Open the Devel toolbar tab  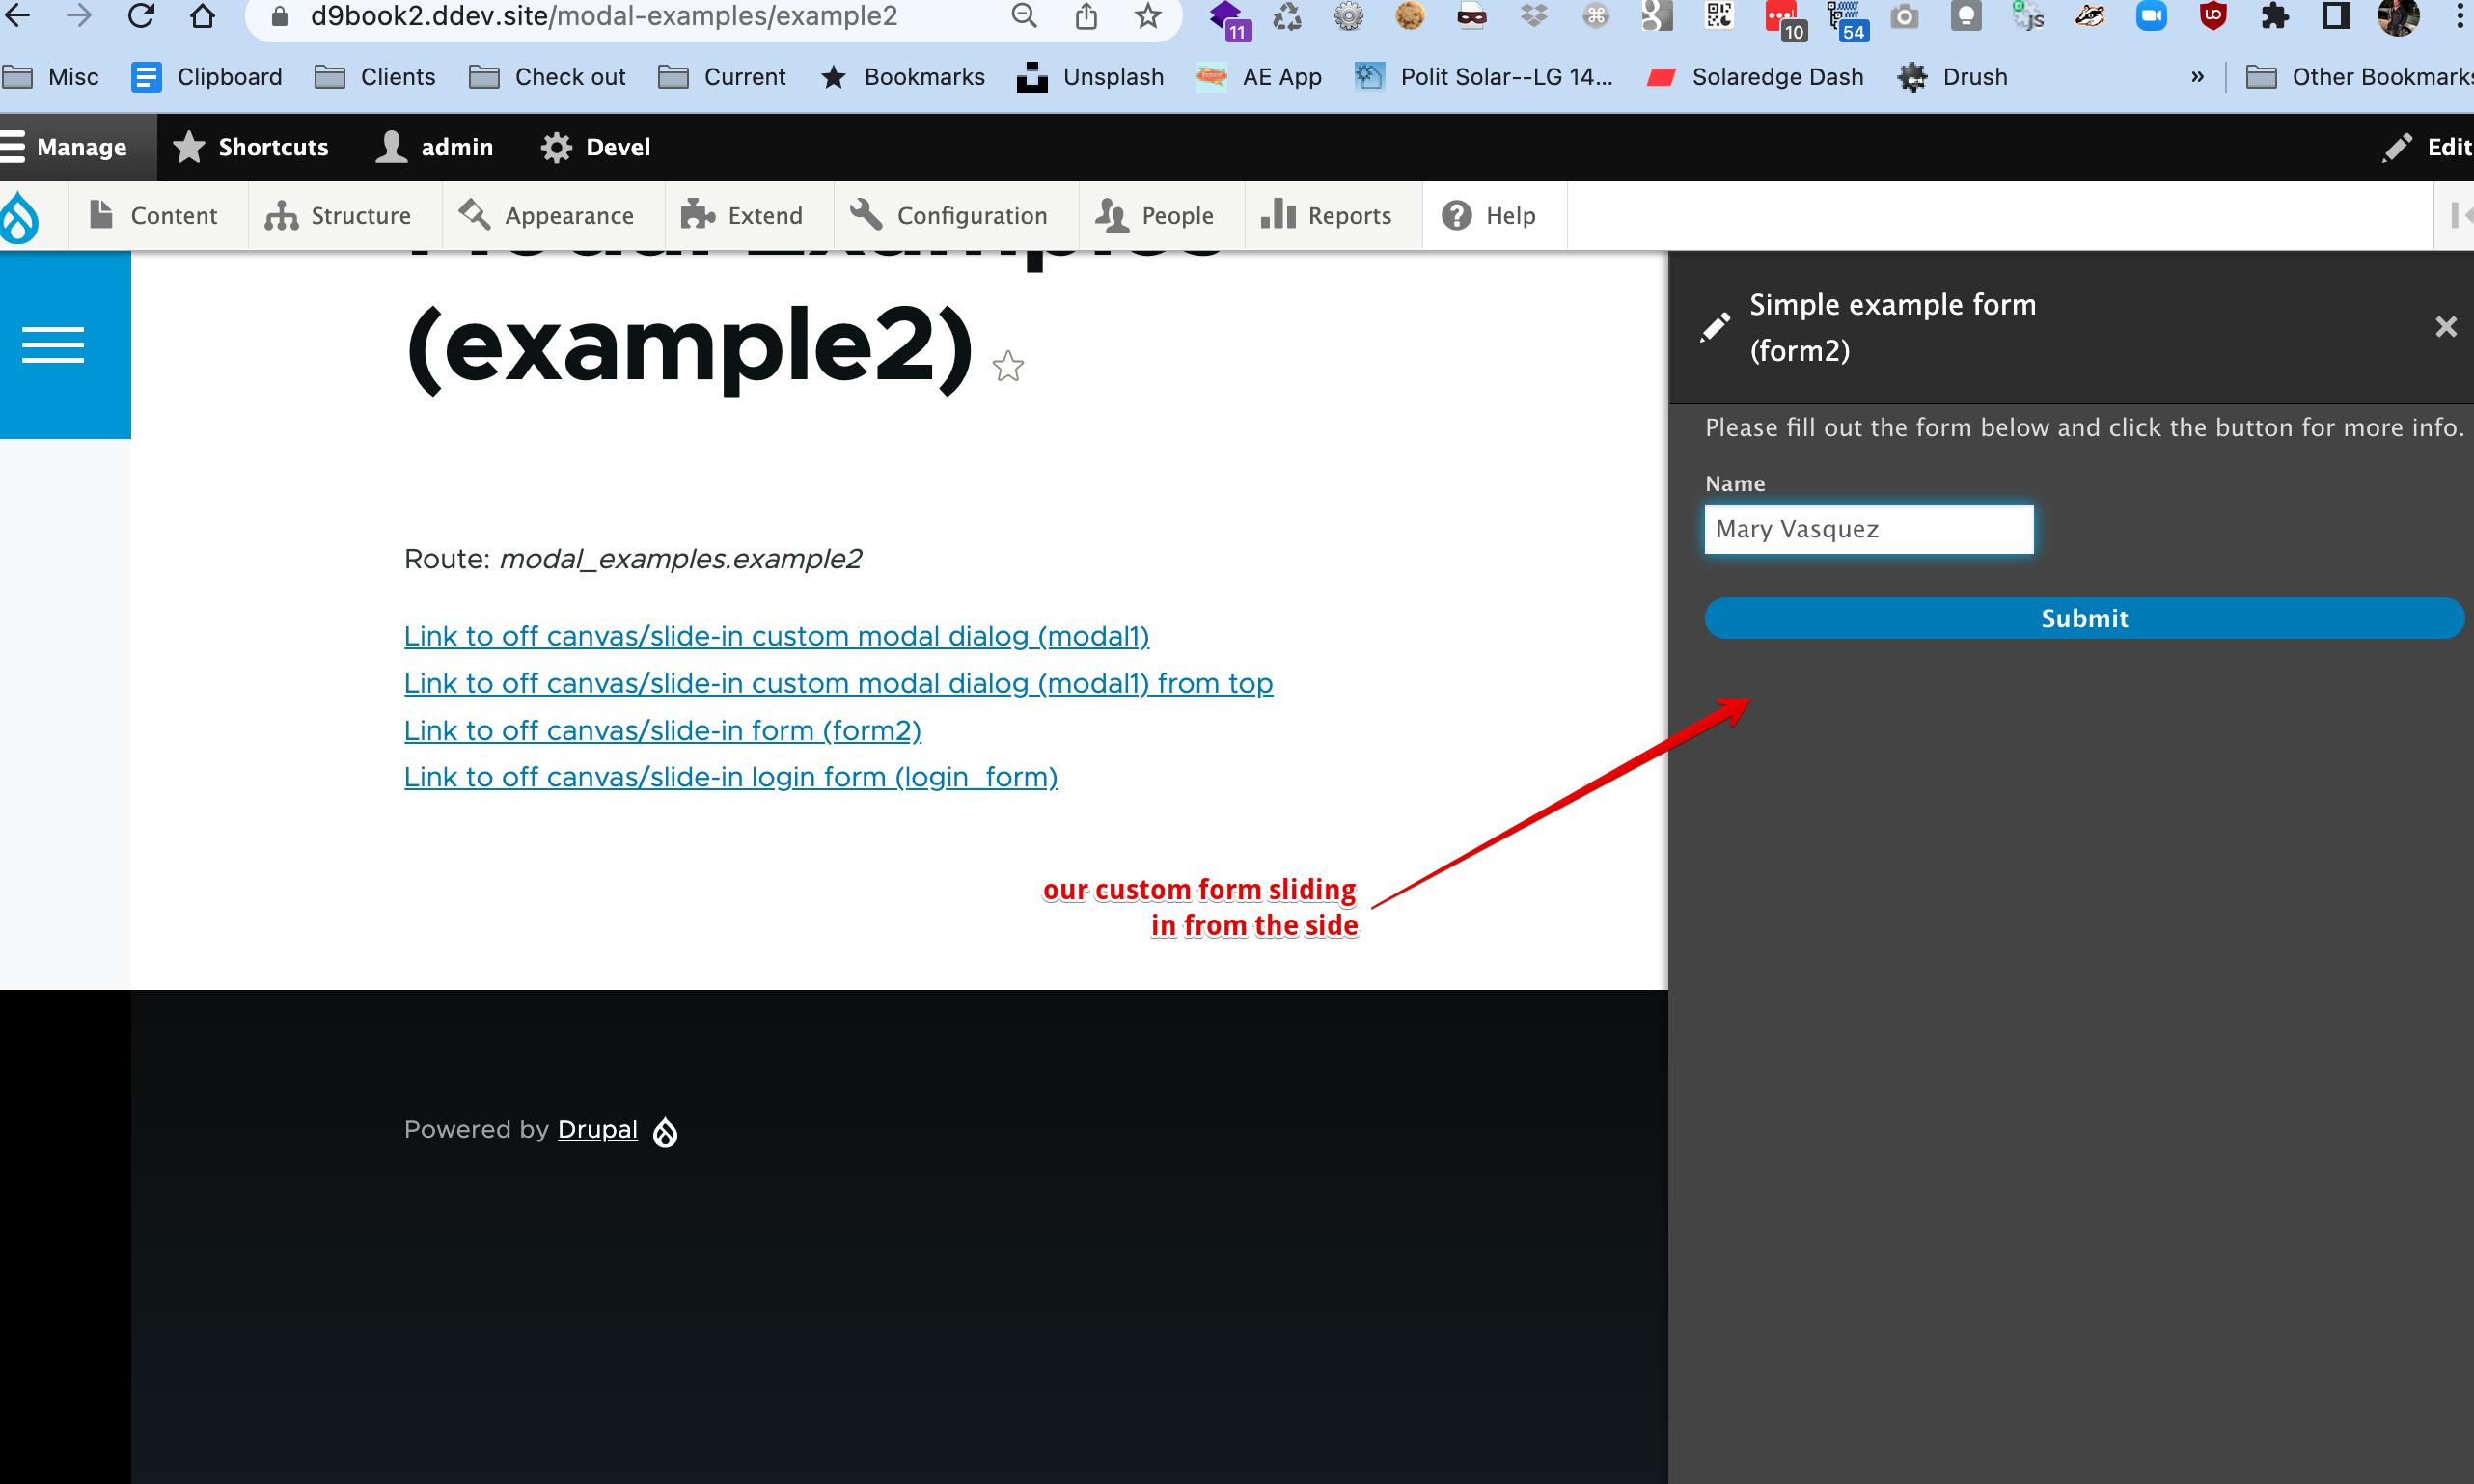click(x=596, y=147)
